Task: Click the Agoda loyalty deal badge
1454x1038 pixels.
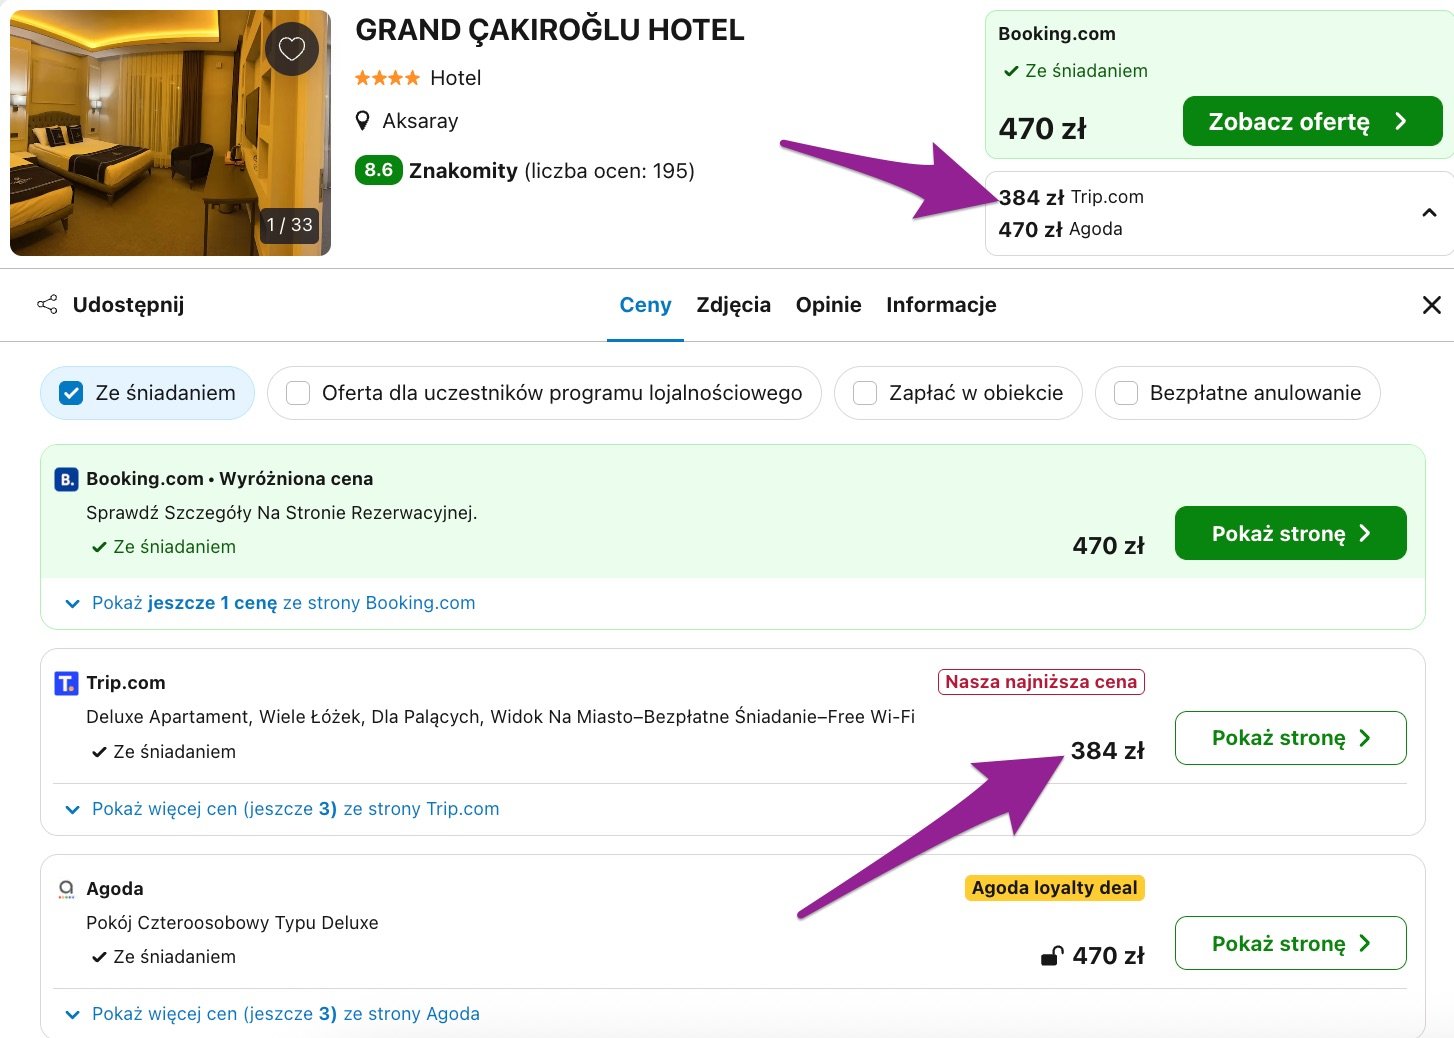Action: pos(1054,888)
